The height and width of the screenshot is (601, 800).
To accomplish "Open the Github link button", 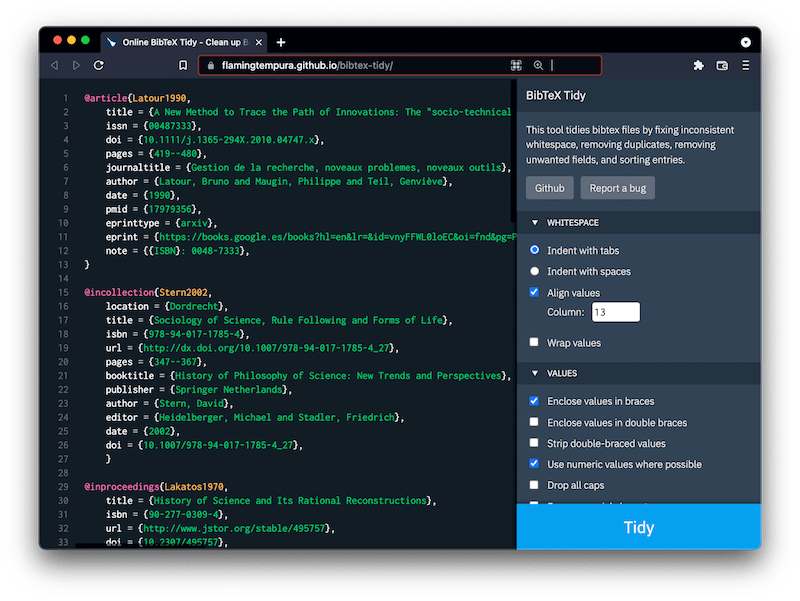I will tap(549, 188).
